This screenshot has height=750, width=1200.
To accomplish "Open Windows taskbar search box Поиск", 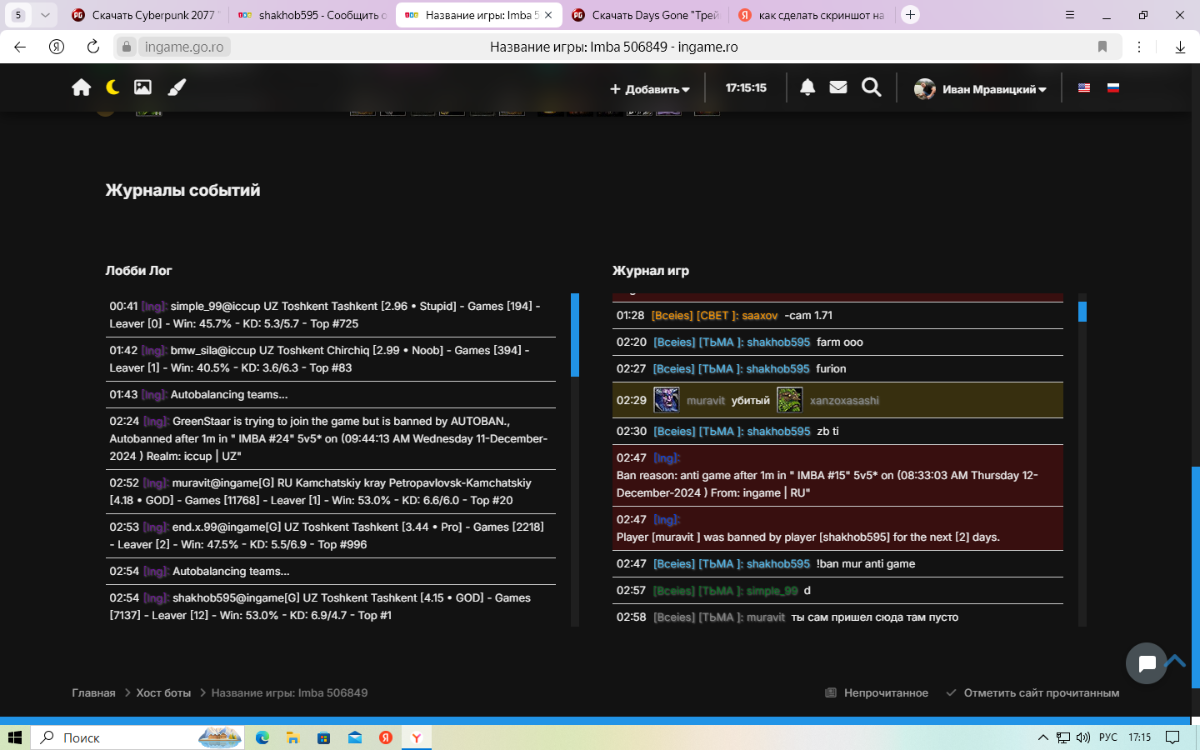I will (110, 738).
